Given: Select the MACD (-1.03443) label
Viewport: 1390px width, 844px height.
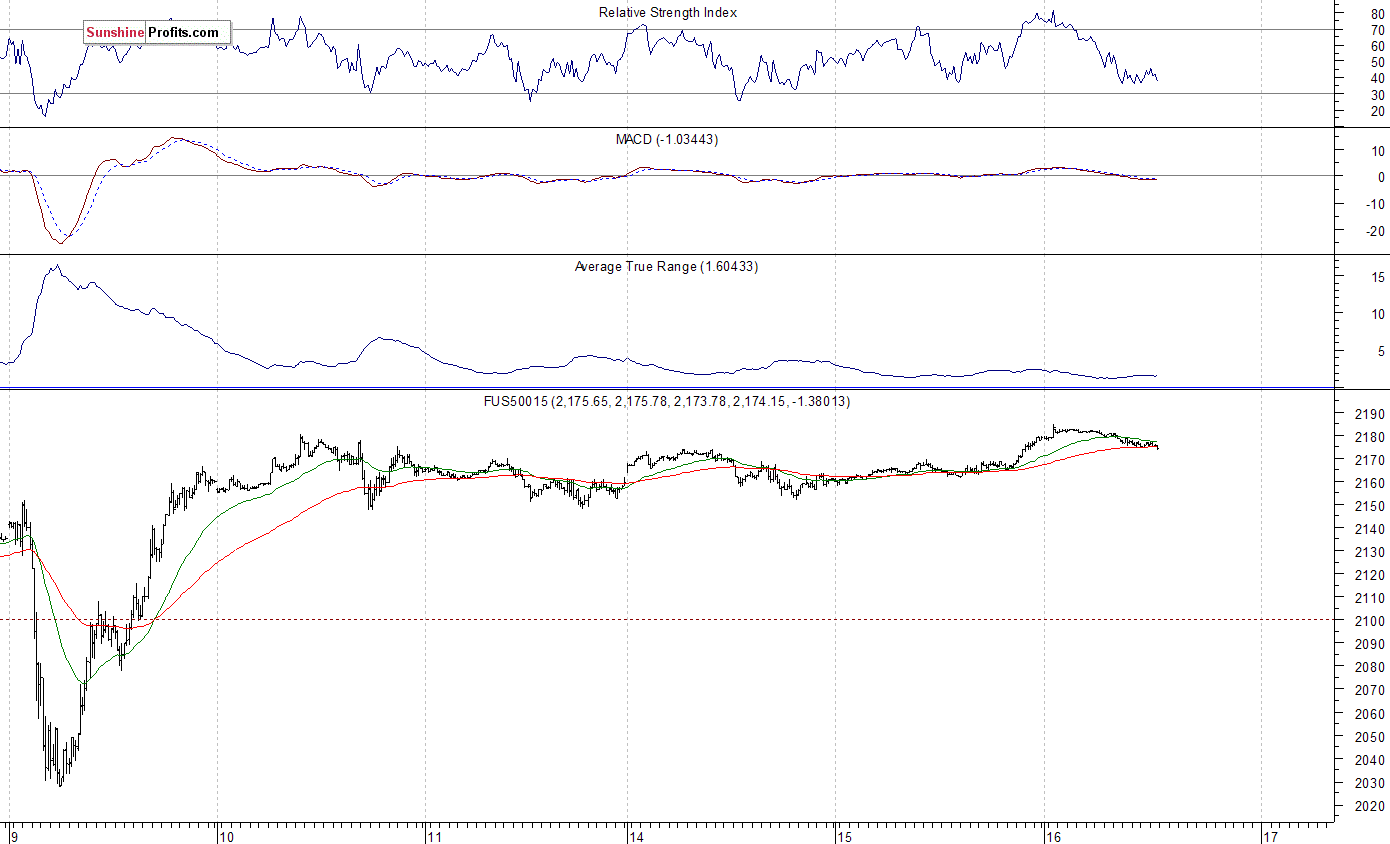Looking at the screenshot, I should [x=666, y=139].
